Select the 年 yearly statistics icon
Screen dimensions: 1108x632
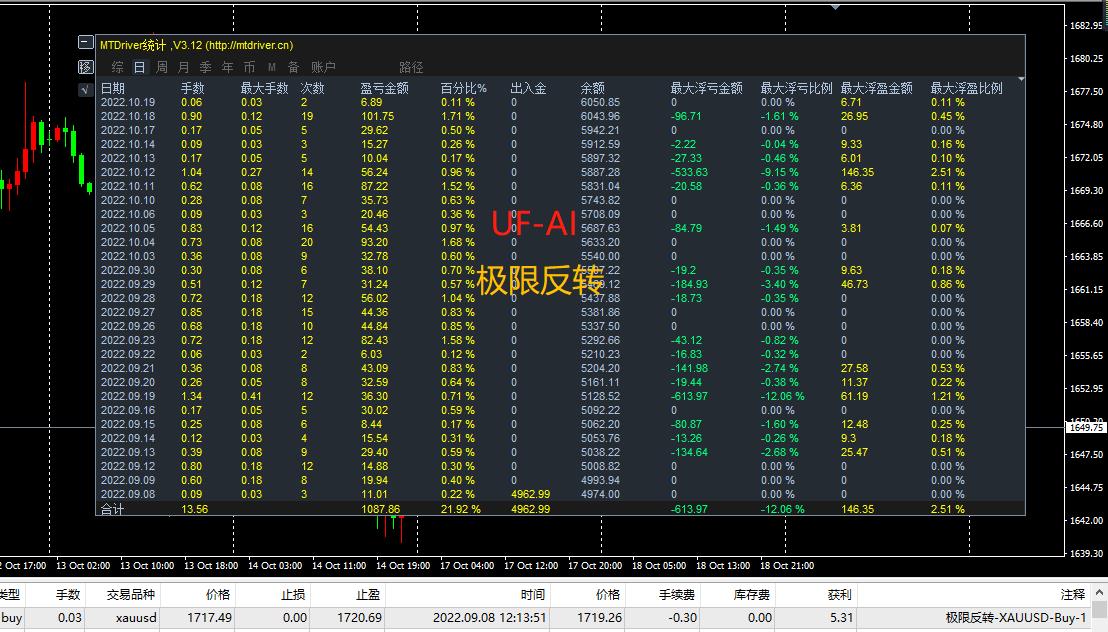[225, 67]
